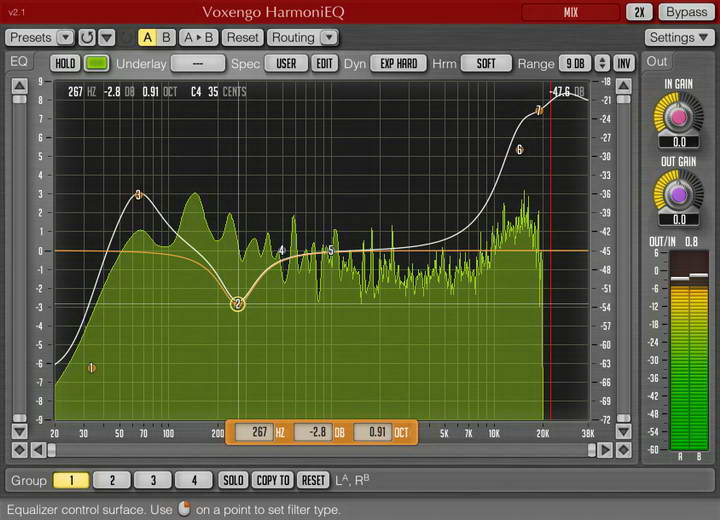Click left vertical scroll up arrow
The height and width of the screenshot is (520, 720).
[19, 86]
